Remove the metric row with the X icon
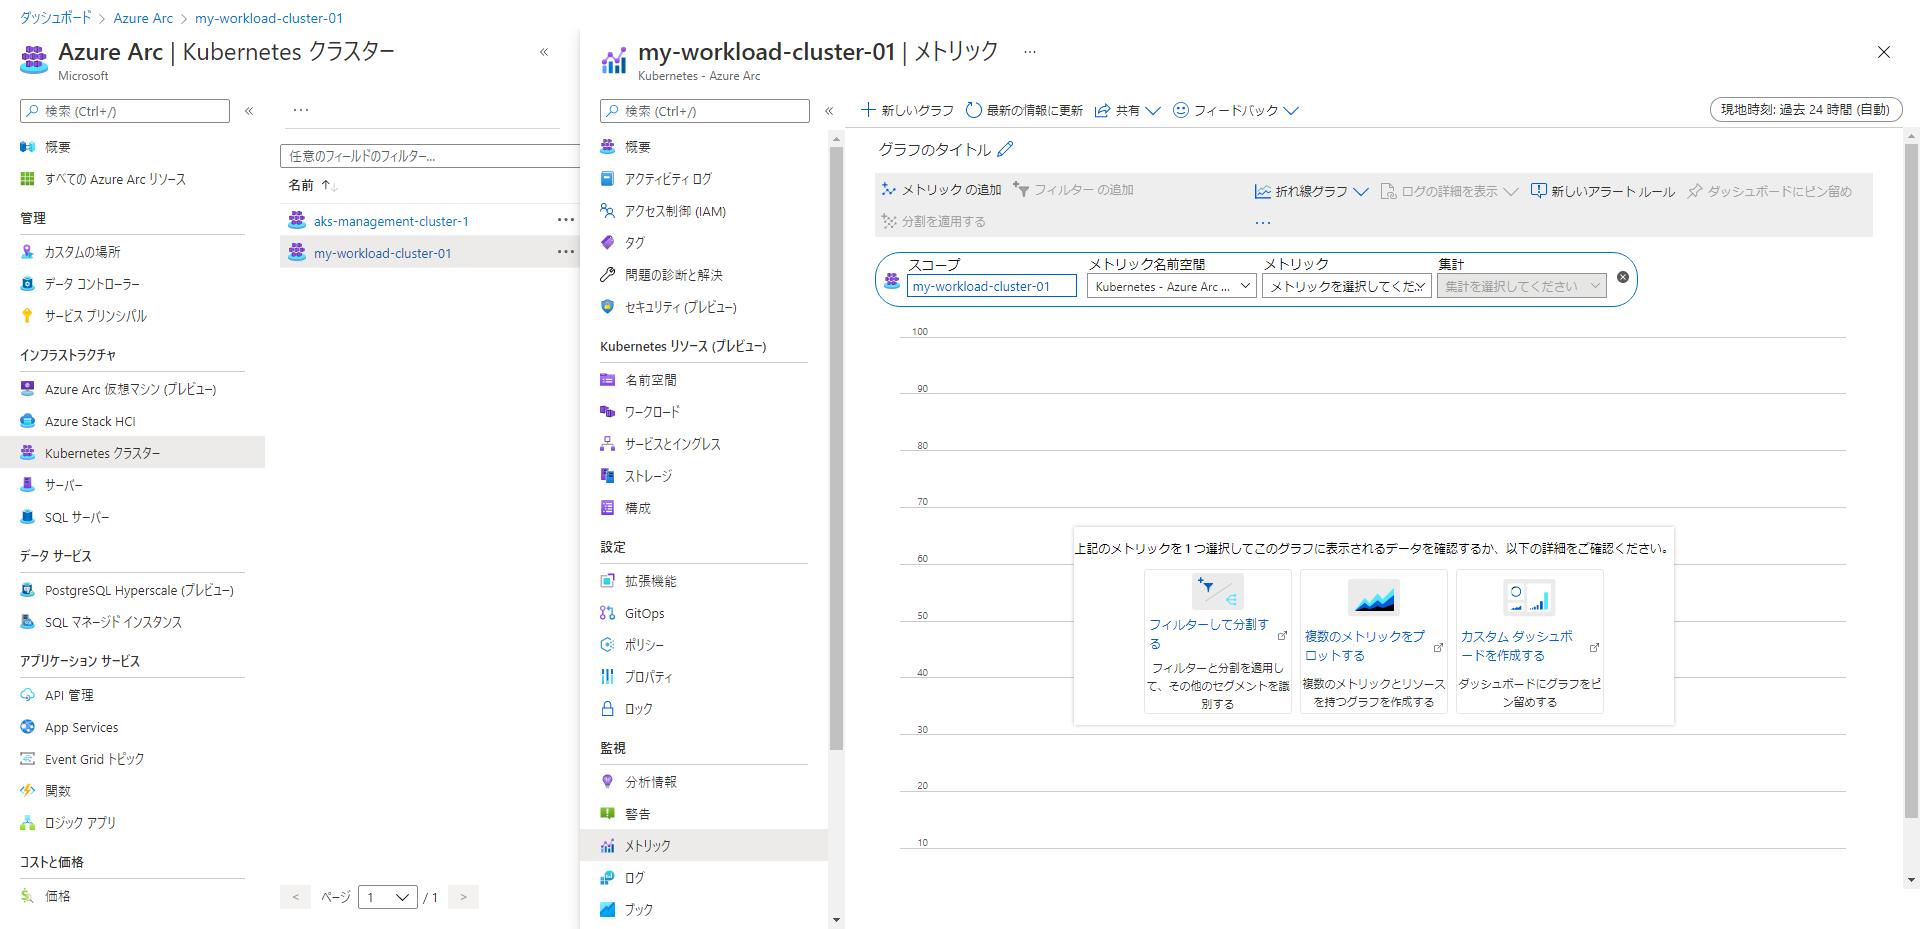 [x=1623, y=277]
